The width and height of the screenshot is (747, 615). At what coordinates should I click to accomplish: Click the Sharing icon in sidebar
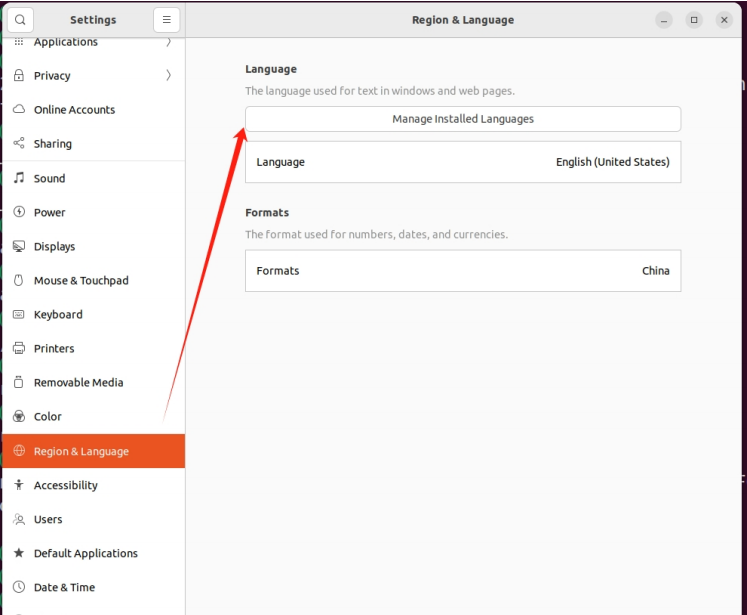(x=19, y=143)
